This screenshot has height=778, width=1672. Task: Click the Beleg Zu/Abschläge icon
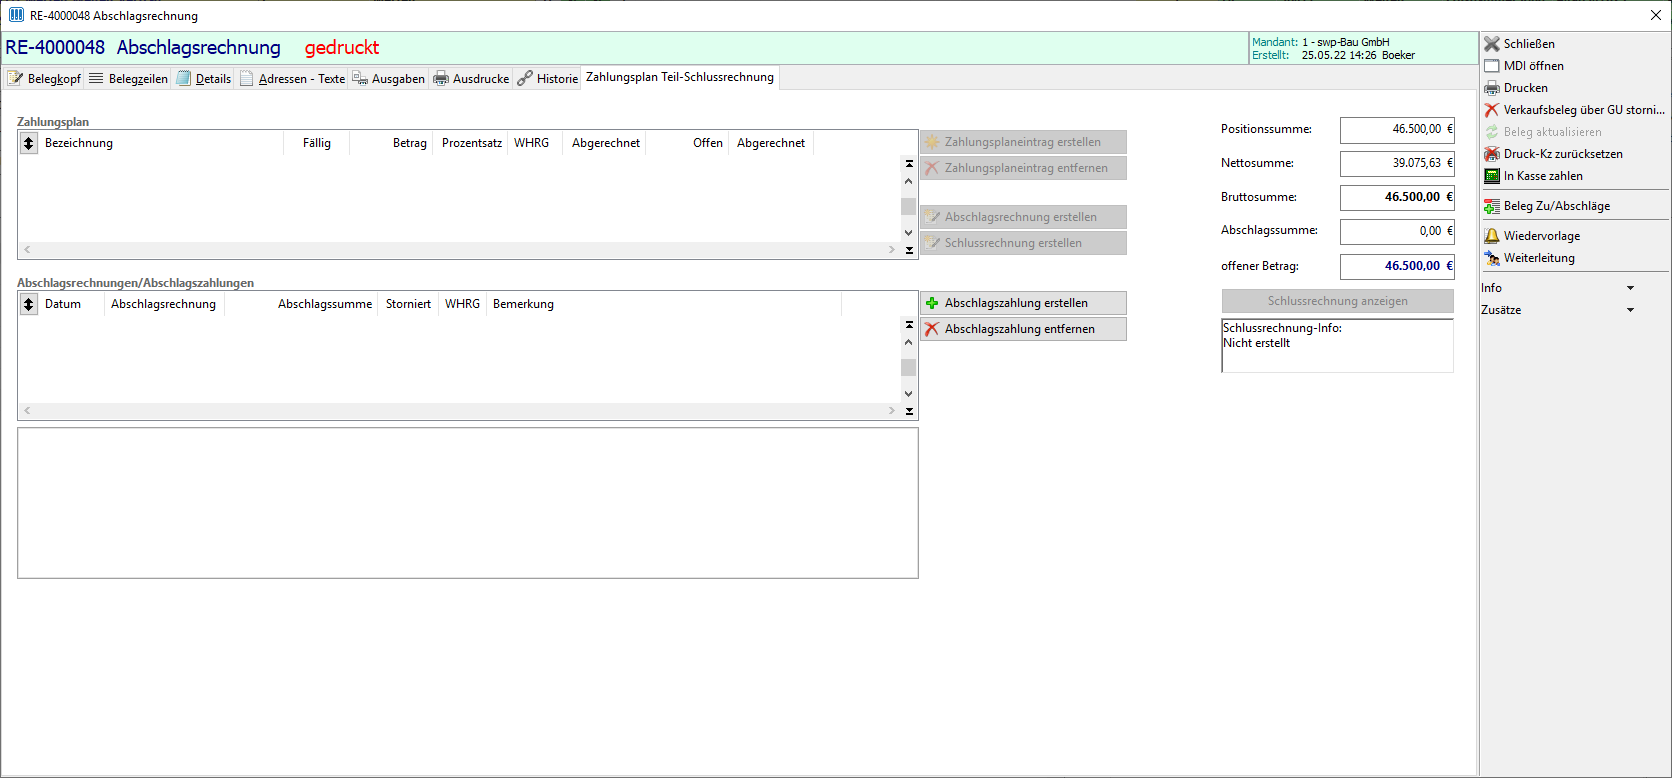pos(1492,206)
